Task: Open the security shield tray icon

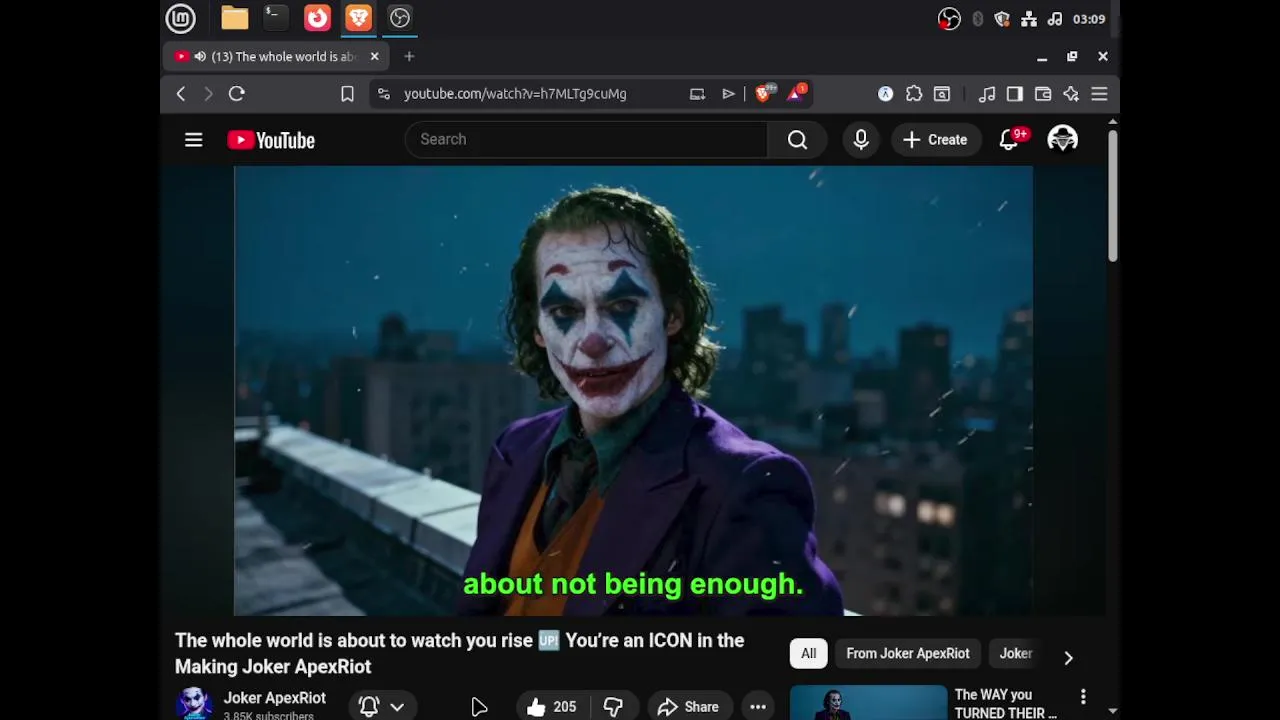Action: pos(1003,19)
